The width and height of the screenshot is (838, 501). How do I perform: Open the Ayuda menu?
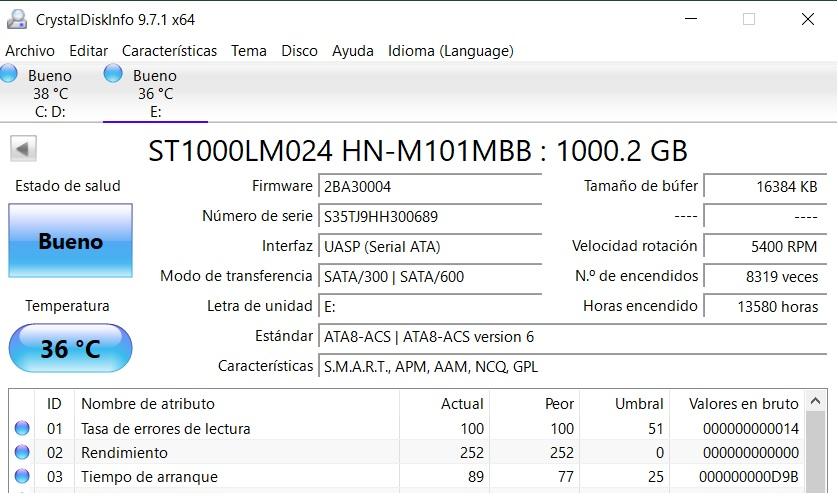tap(353, 51)
